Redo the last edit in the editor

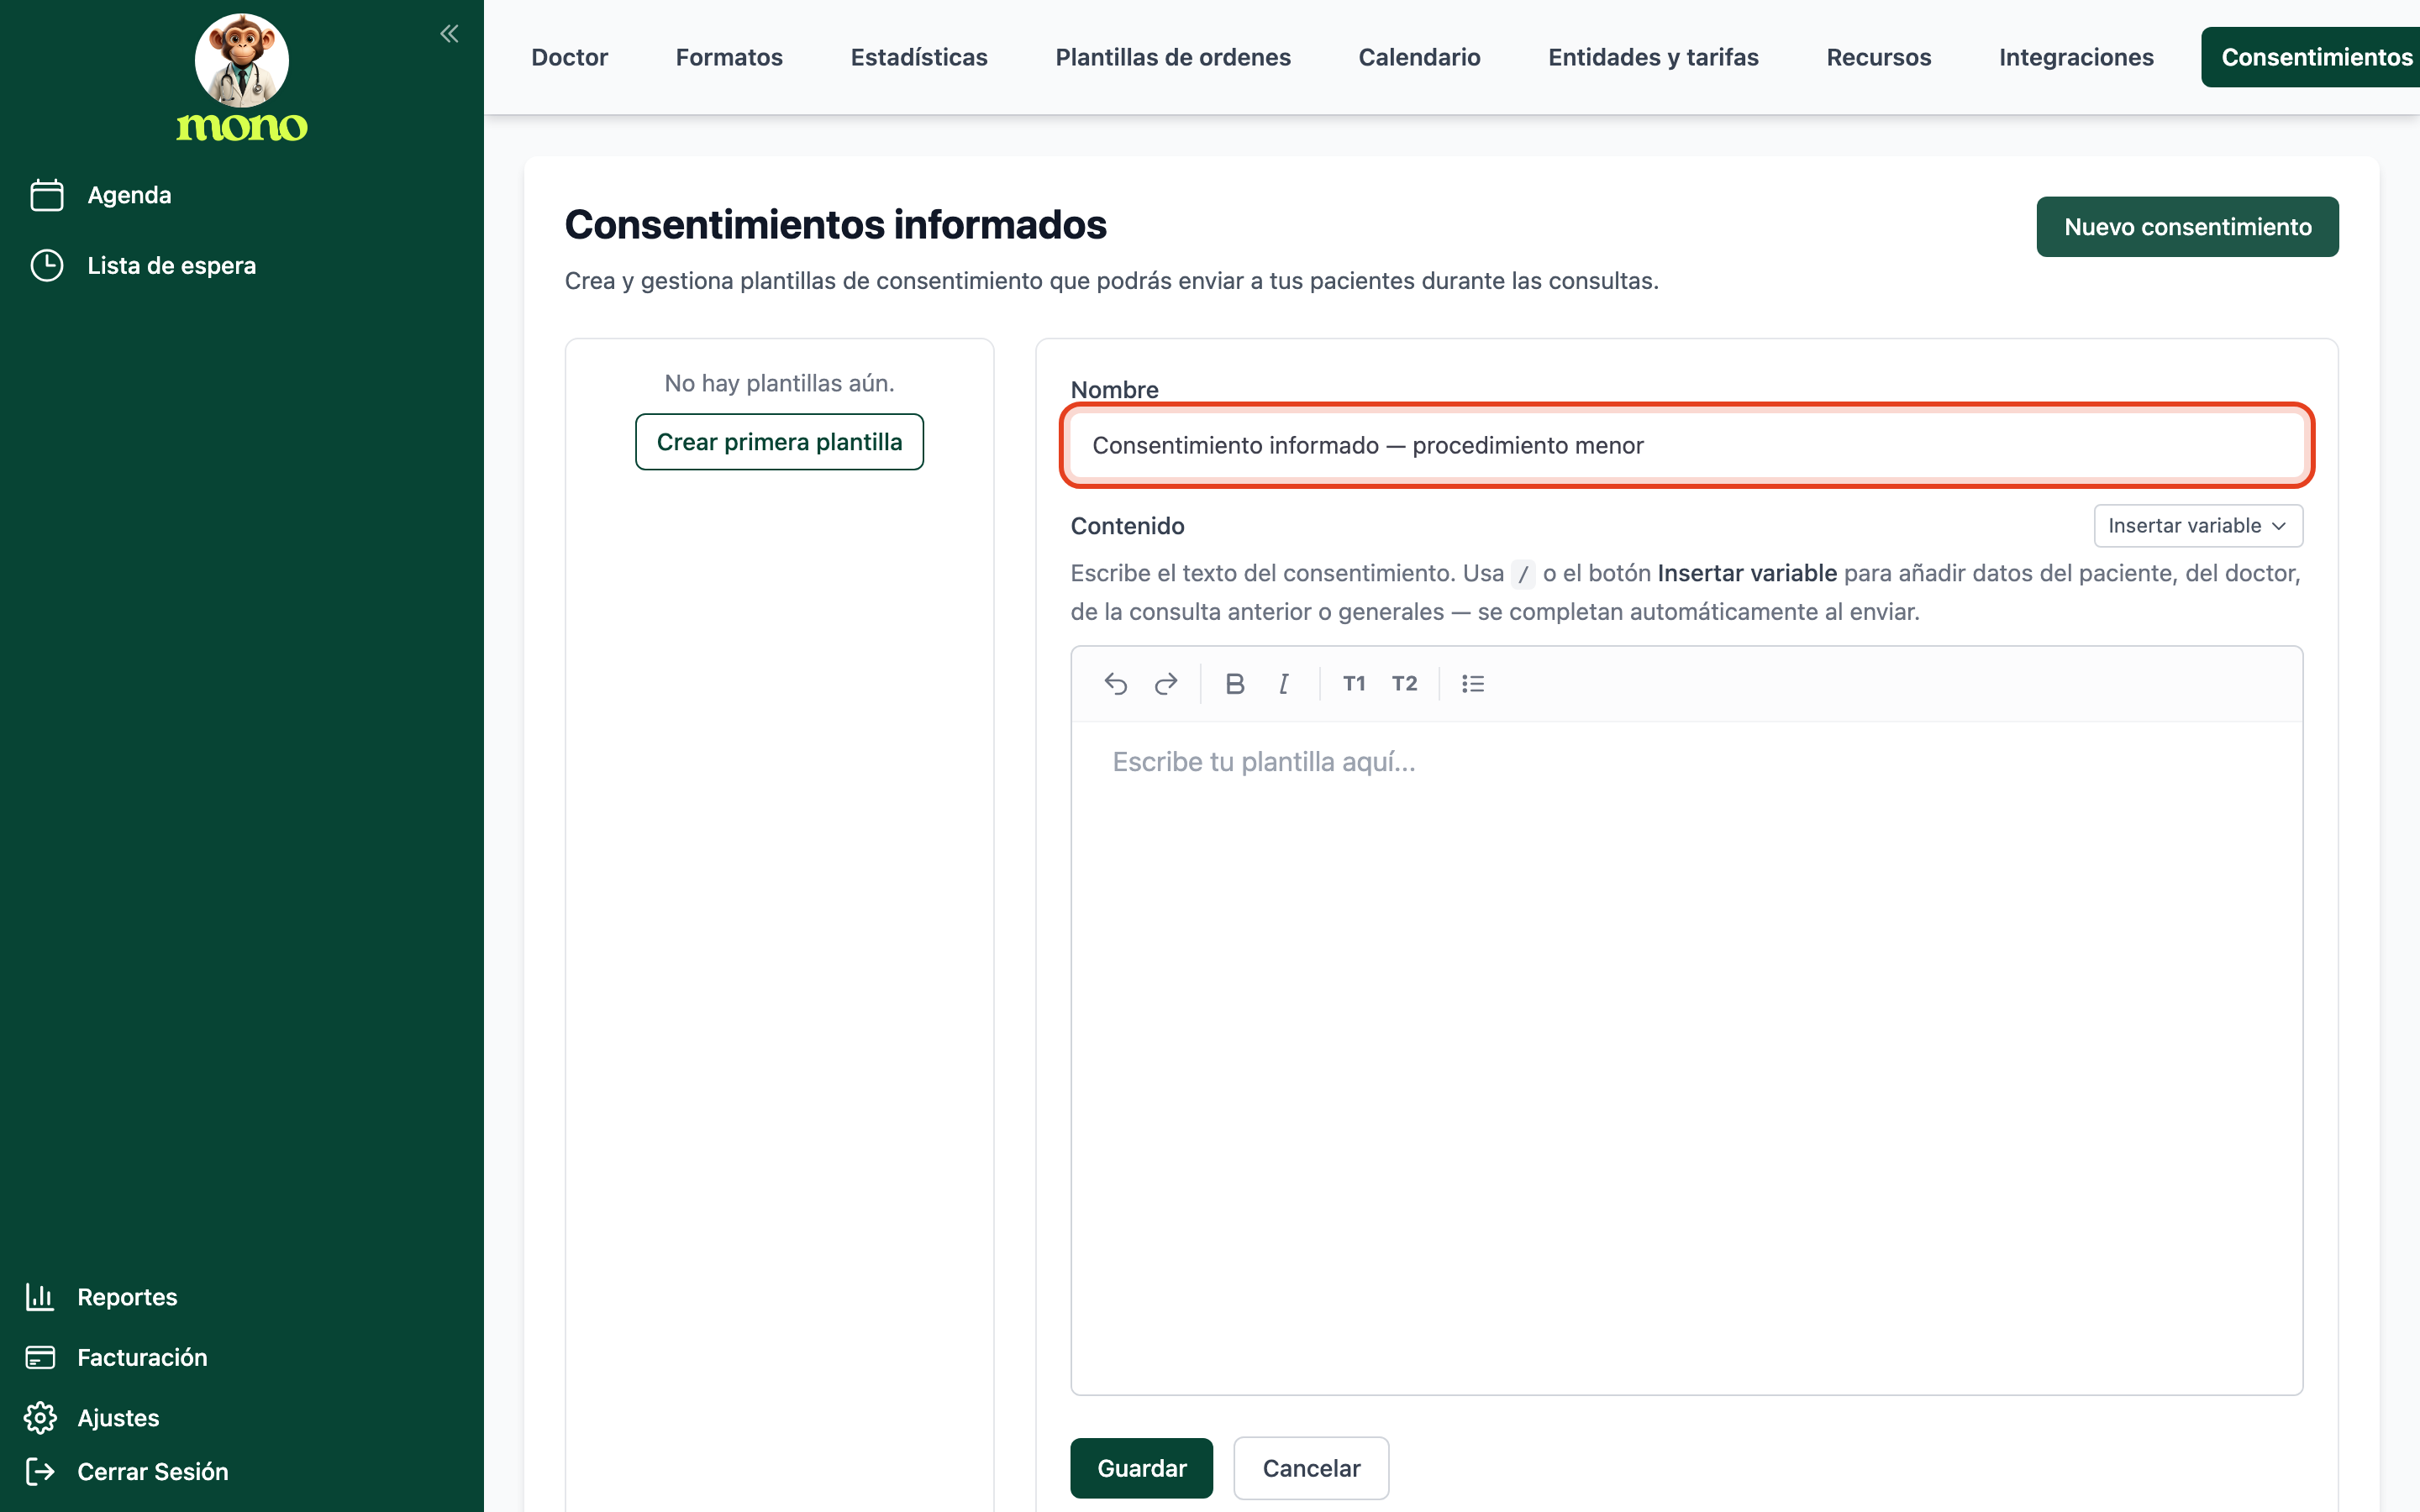click(1166, 684)
